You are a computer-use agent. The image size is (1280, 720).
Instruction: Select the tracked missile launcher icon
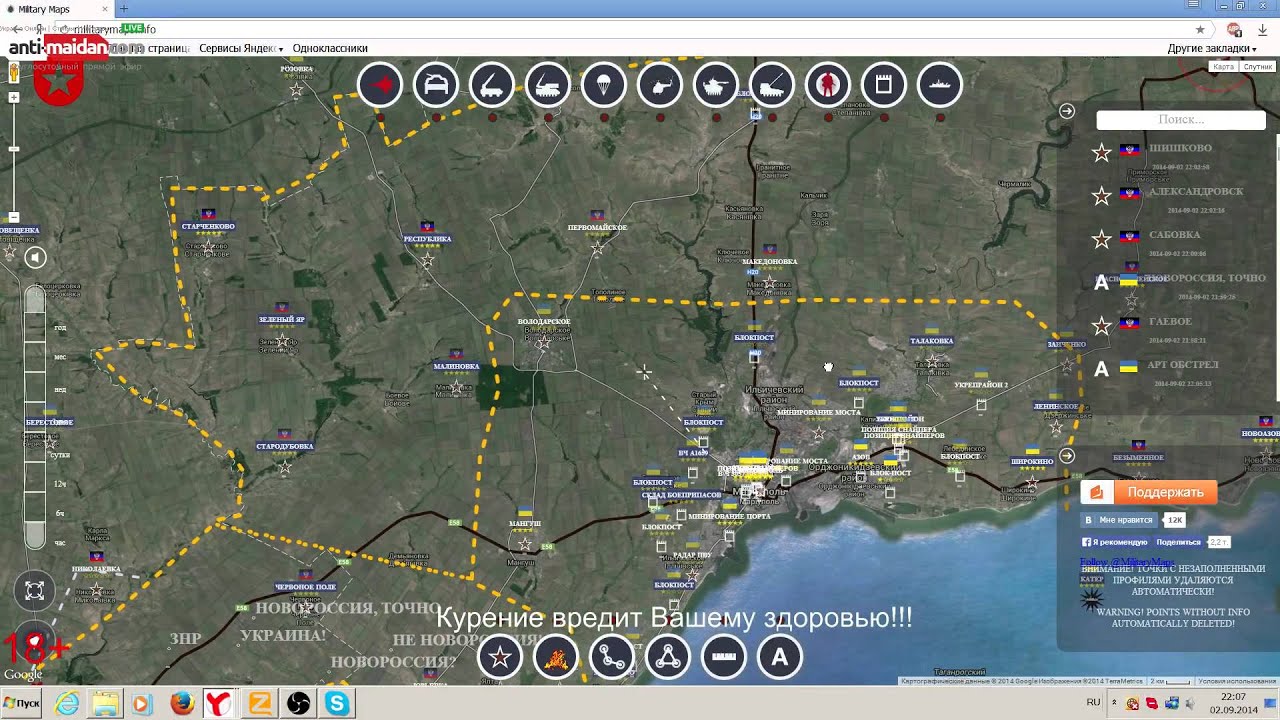(x=548, y=85)
